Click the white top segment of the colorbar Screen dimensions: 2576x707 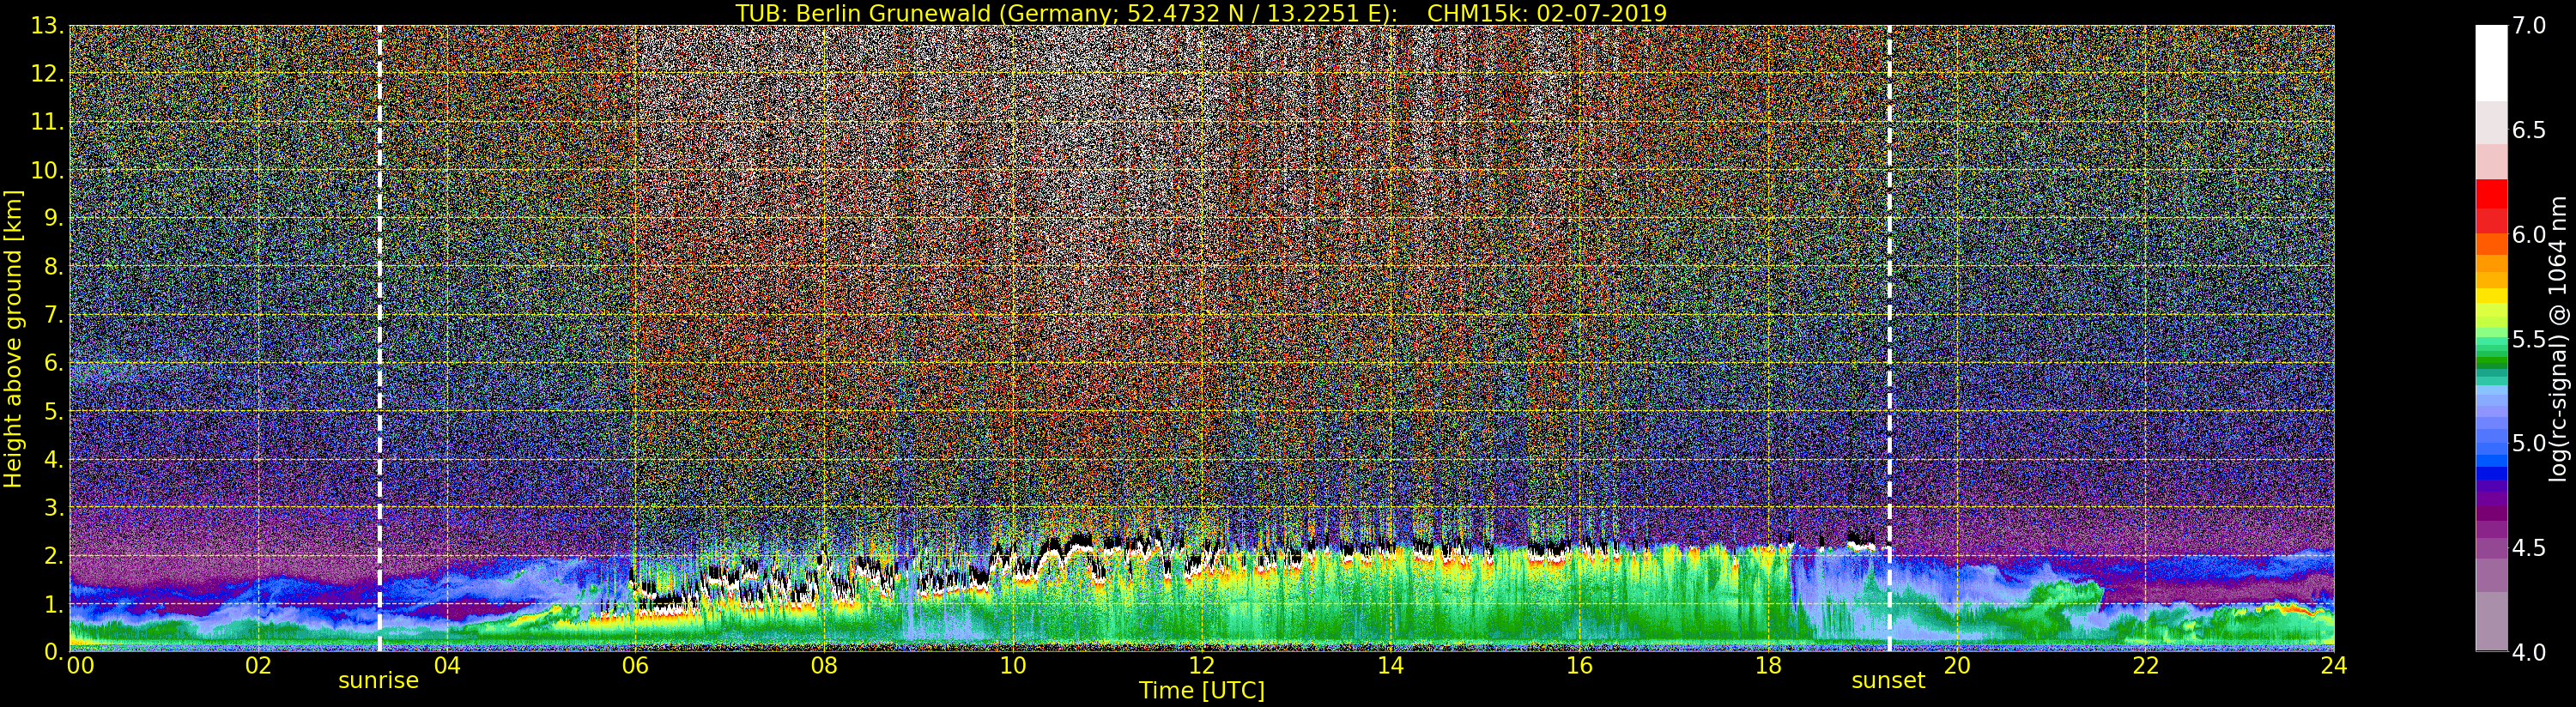point(2491,63)
